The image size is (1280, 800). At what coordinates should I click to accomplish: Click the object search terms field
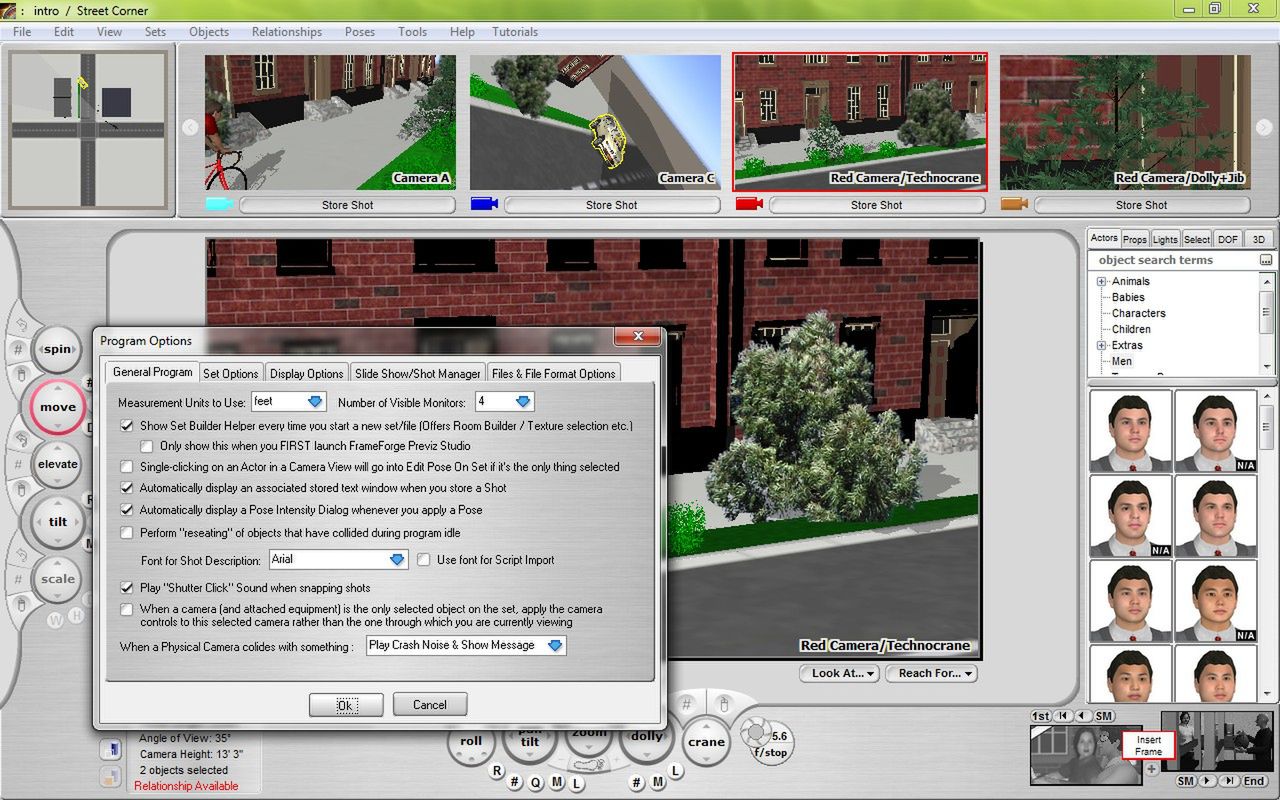click(1172, 260)
